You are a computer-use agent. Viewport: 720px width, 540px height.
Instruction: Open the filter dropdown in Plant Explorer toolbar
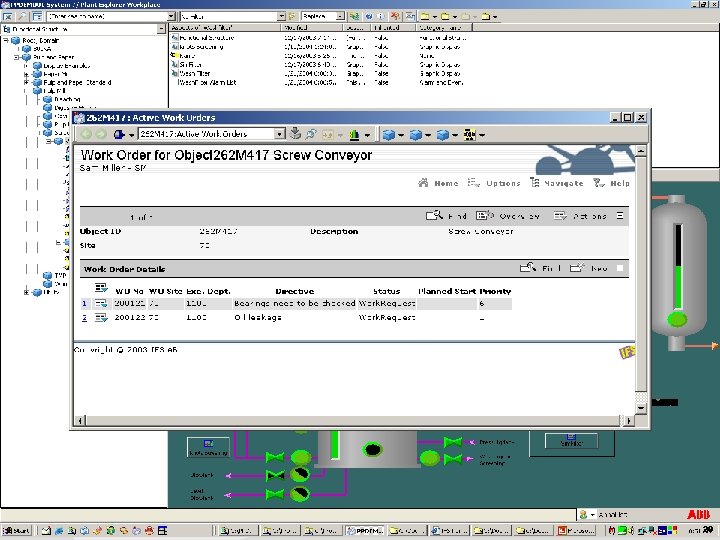281,16
